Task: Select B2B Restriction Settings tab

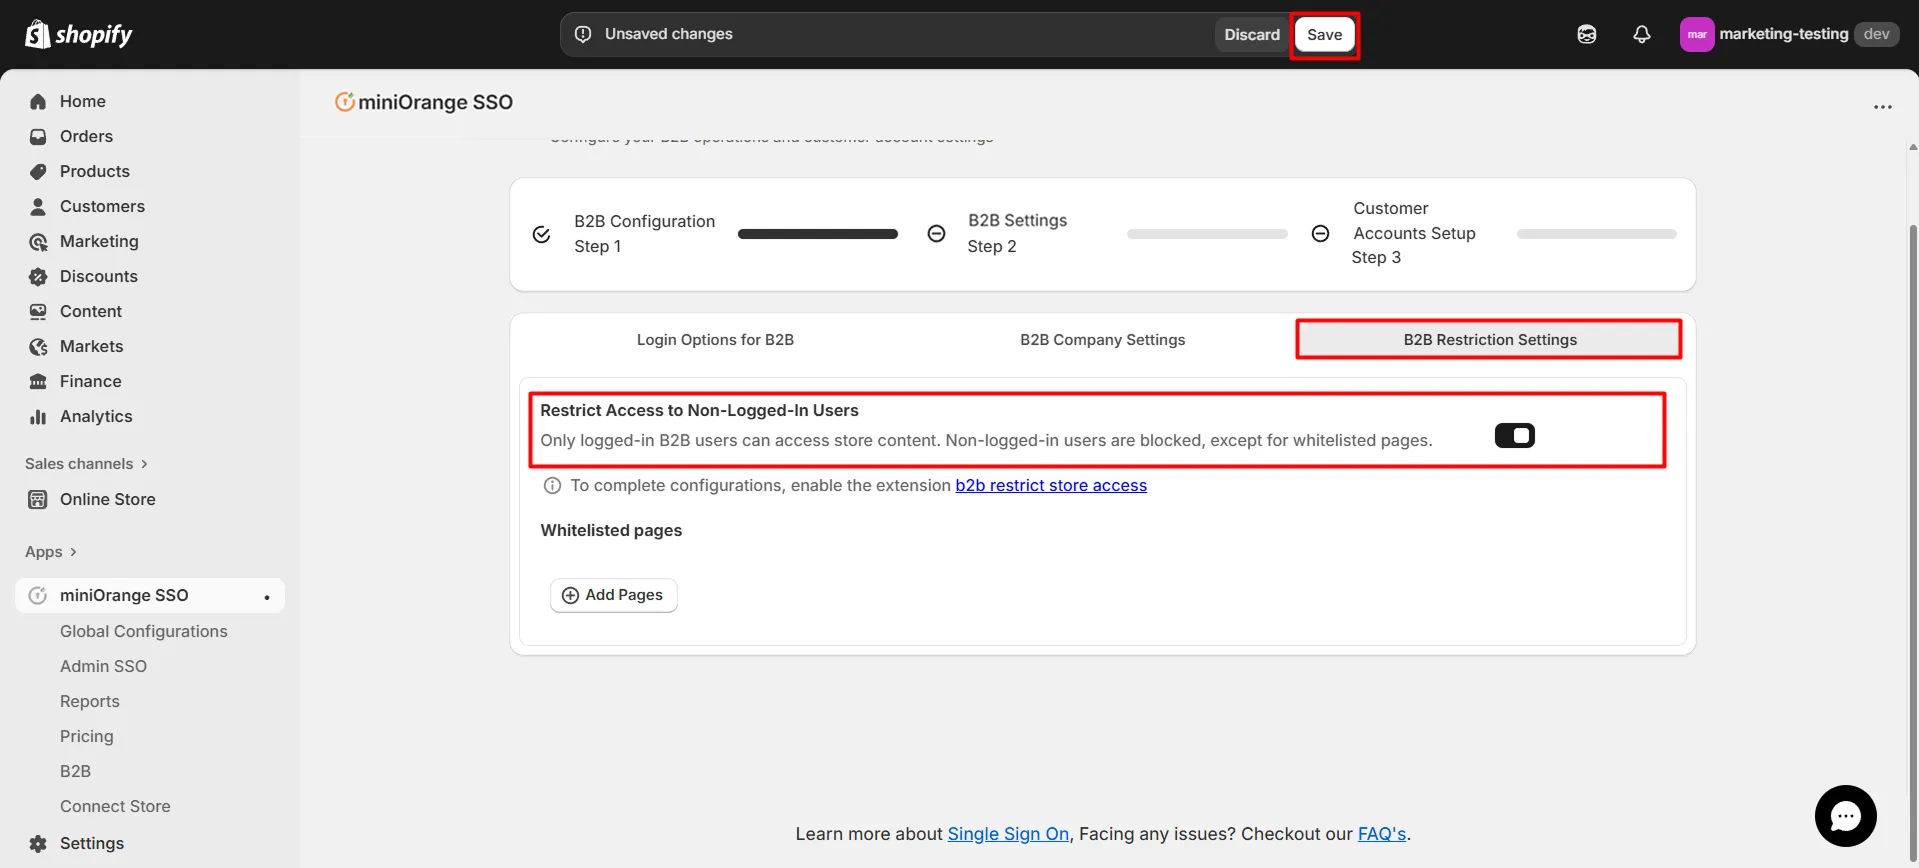Action: pos(1490,340)
